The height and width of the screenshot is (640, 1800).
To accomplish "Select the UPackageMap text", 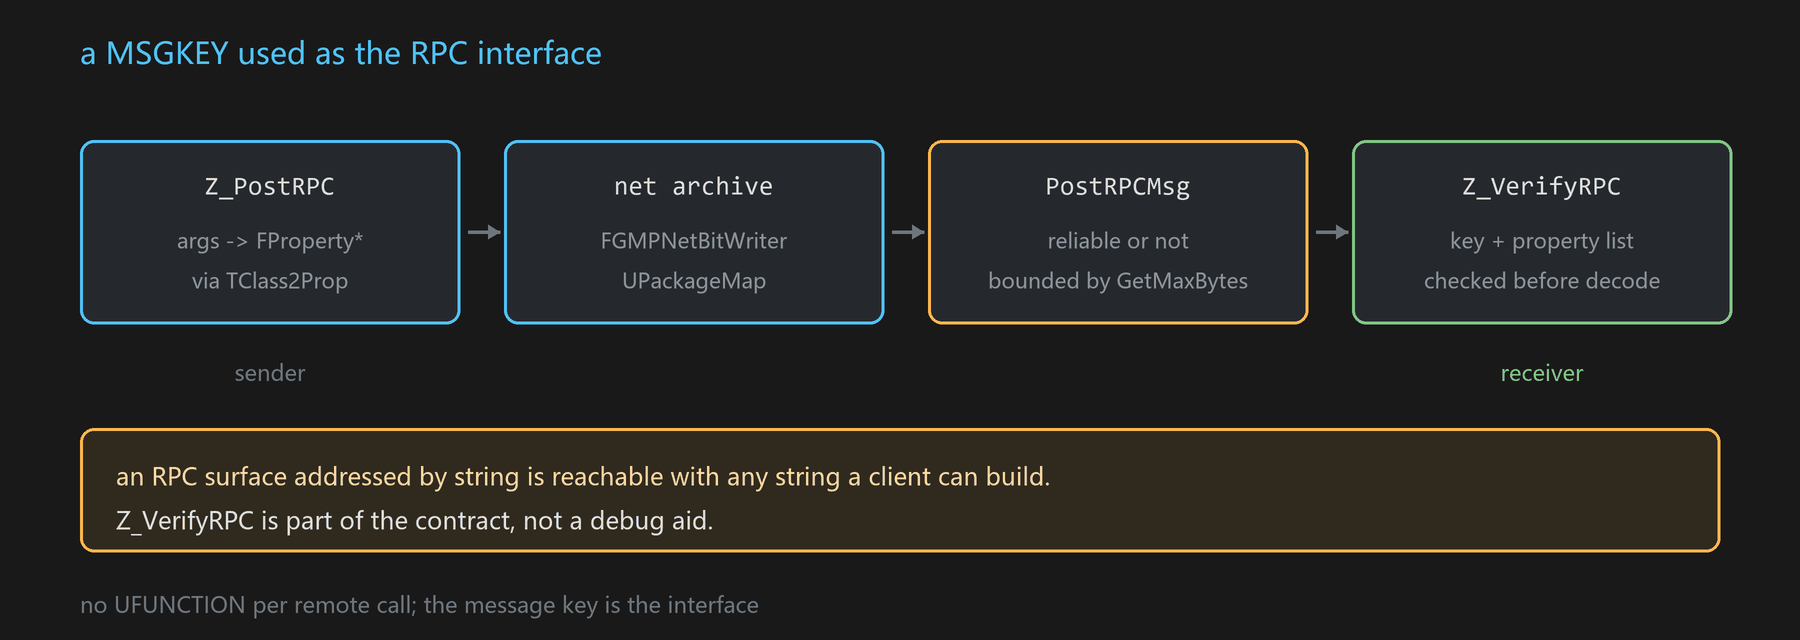I will pyautogui.click(x=694, y=281).
